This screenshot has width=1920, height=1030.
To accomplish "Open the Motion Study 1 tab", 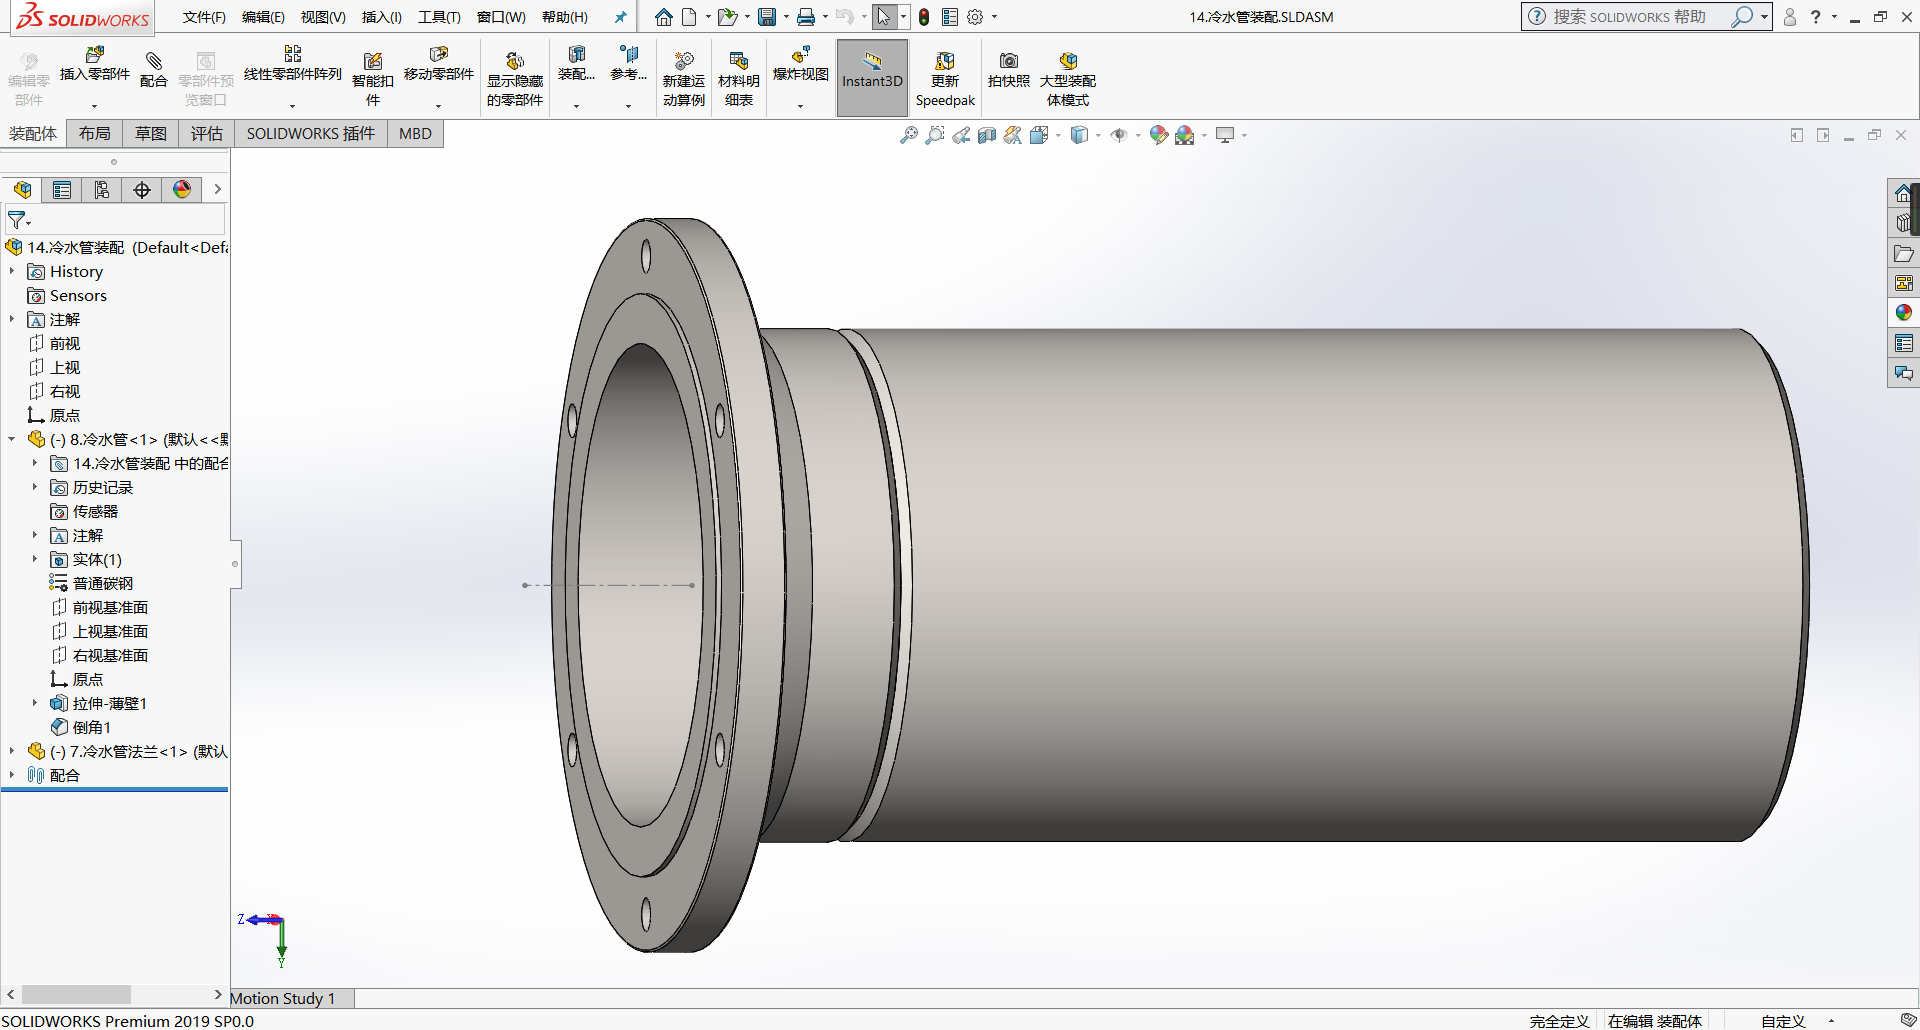I will [283, 998].
